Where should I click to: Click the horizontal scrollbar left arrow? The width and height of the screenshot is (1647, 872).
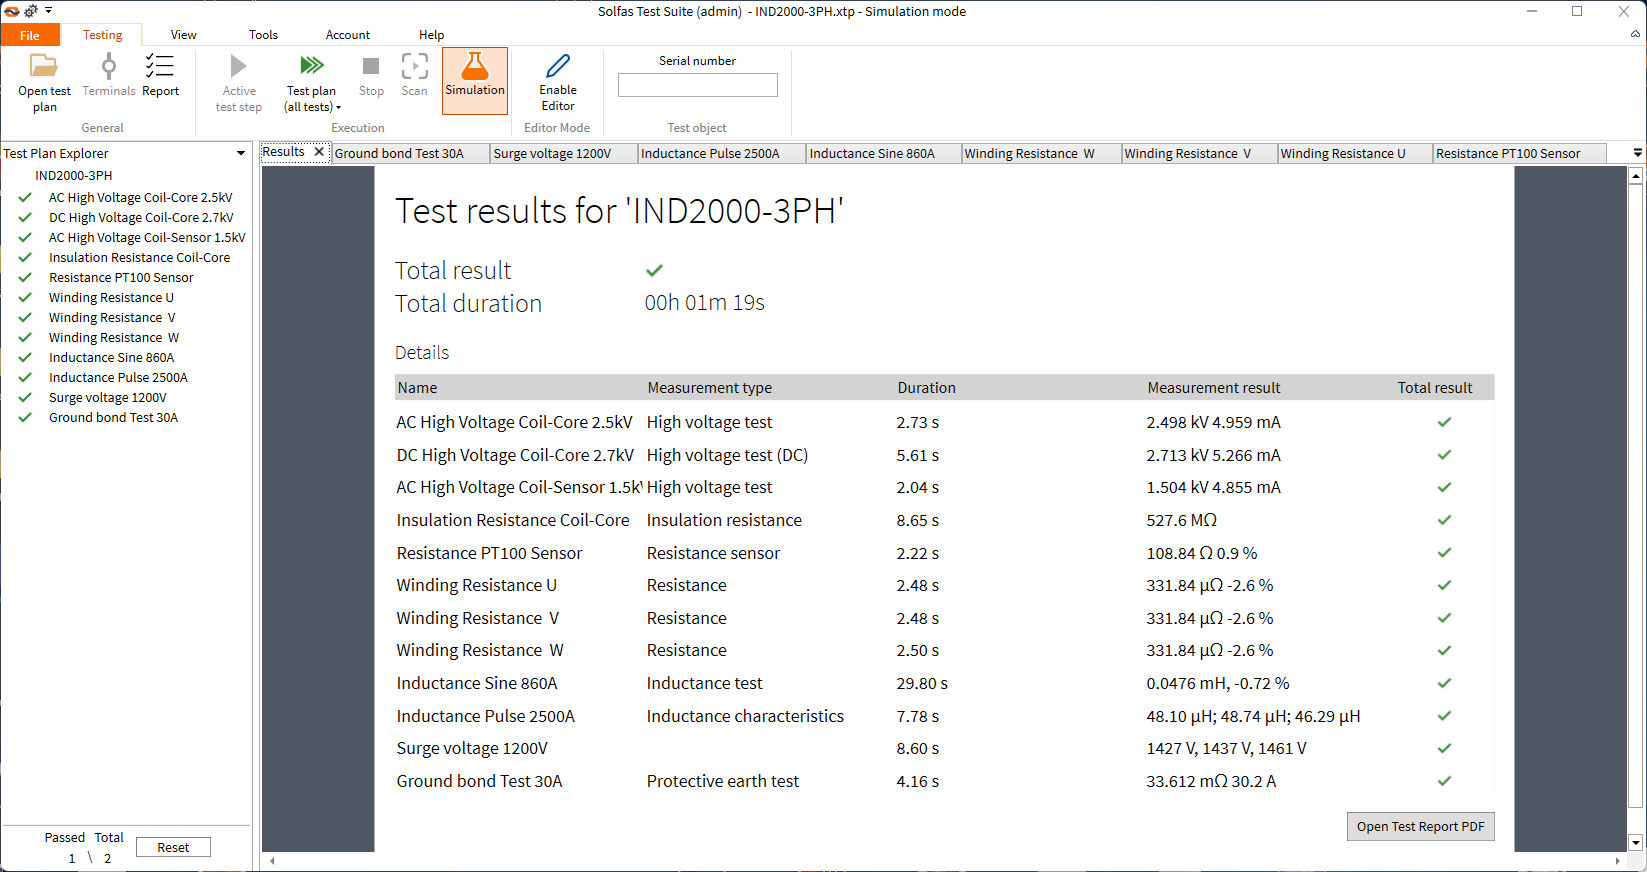click(272, 860)
